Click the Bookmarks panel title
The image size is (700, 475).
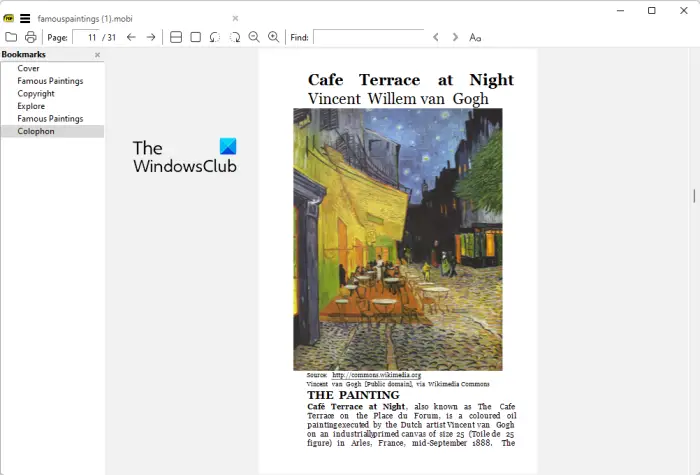(24, 54)
